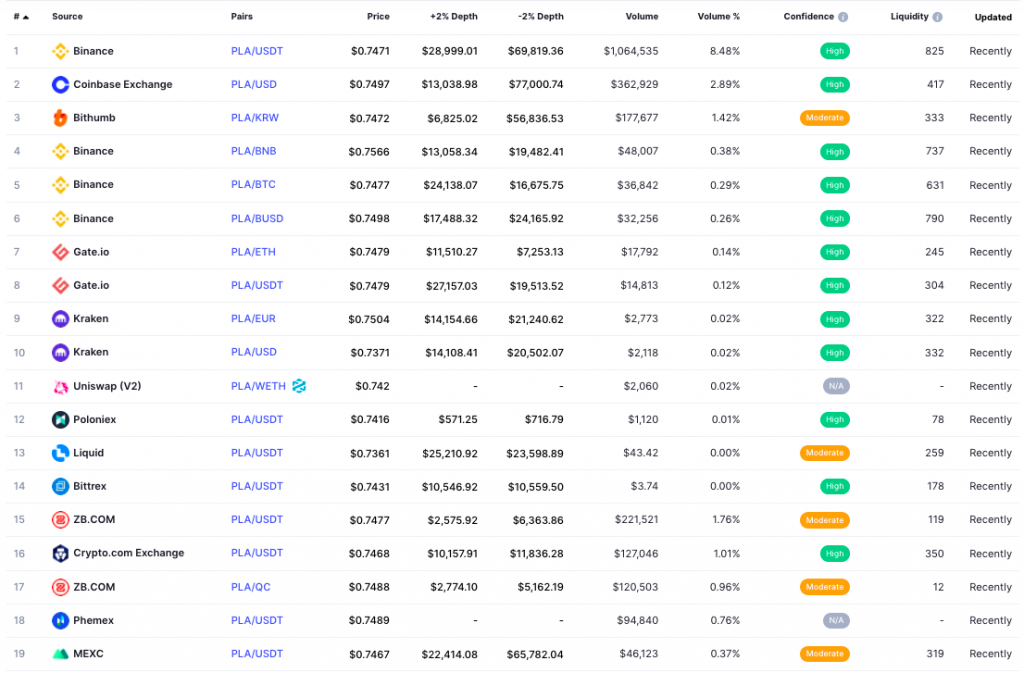The width and height of the screenshot is (1024, 673).
Task: Click the Kraken logo in PLA/EUR row
Action: [60, 319]
